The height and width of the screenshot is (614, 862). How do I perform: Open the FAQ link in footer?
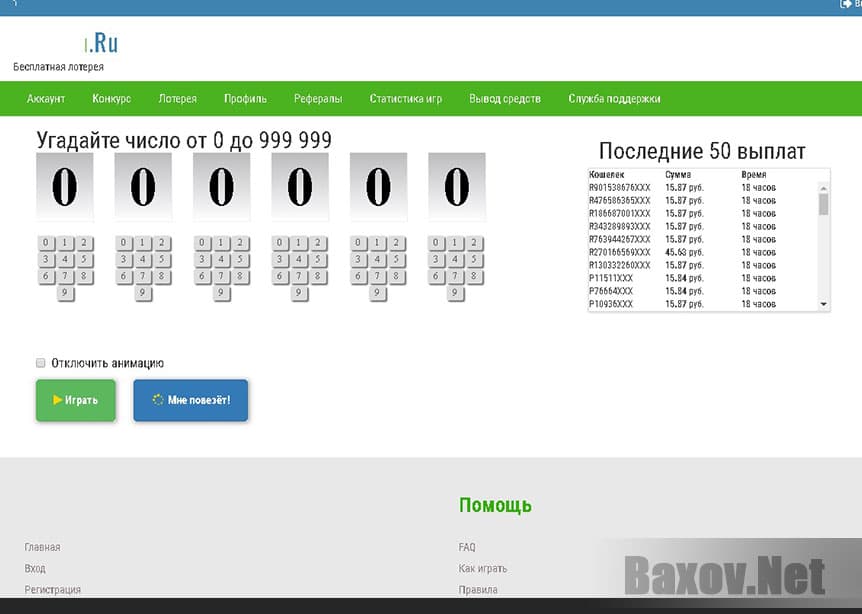[x=467, y=547]
